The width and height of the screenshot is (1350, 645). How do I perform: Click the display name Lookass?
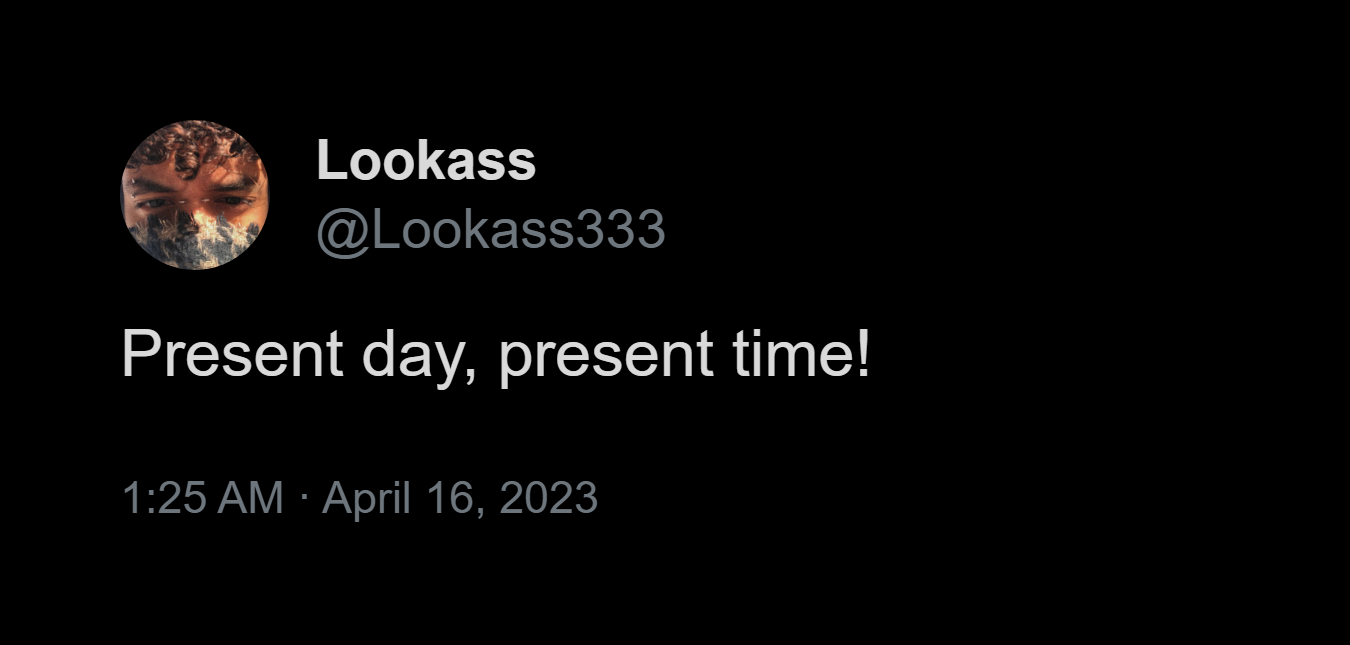(x=426, y=161)
